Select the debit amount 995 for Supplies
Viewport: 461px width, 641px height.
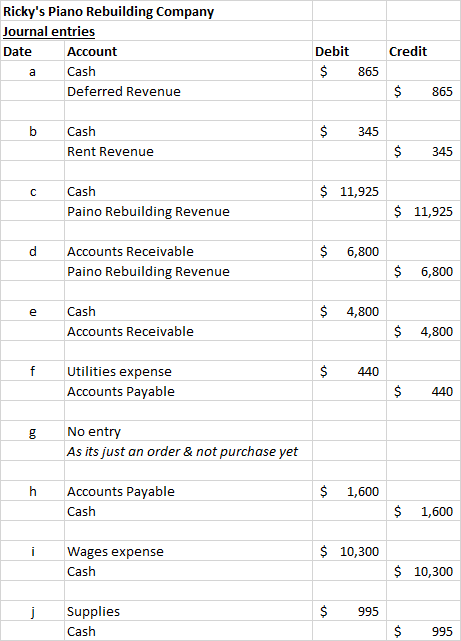(349, 612)
